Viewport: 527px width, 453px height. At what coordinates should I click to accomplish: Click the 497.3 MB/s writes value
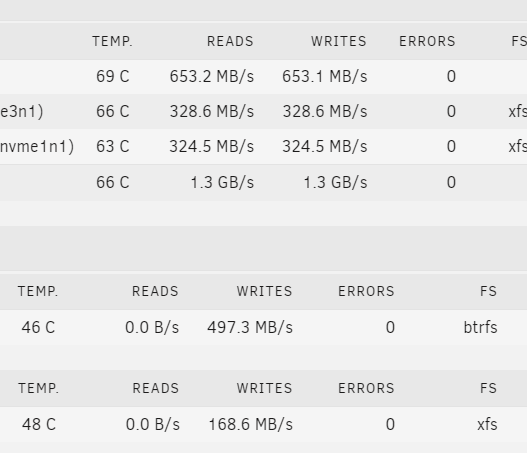(x=250, y=327)
